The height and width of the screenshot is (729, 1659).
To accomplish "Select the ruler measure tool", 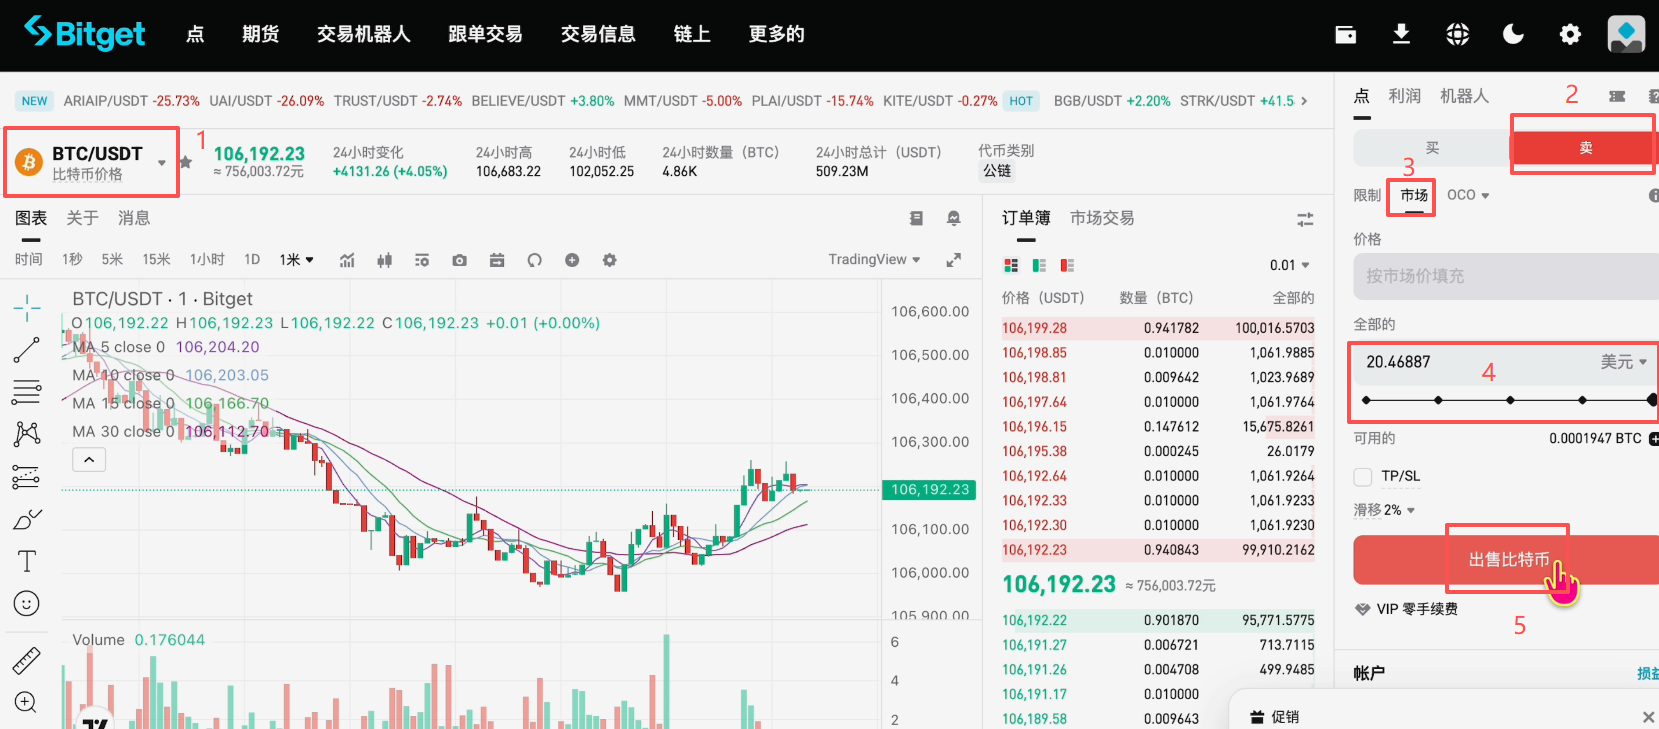I will [x=26, y=660].
